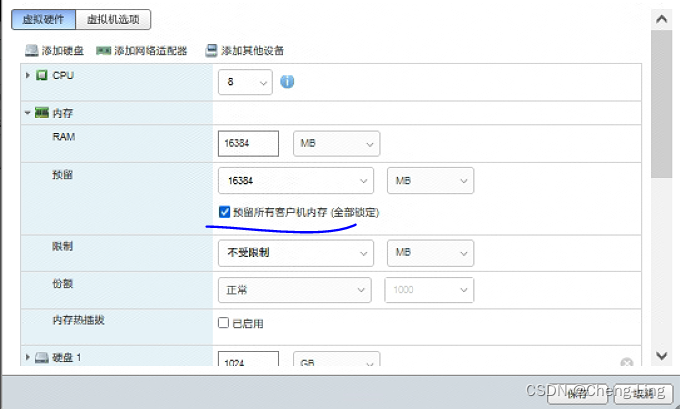Expand the CPU row
Viewport: 680px width, 409px height.
[x=27, y=75]
